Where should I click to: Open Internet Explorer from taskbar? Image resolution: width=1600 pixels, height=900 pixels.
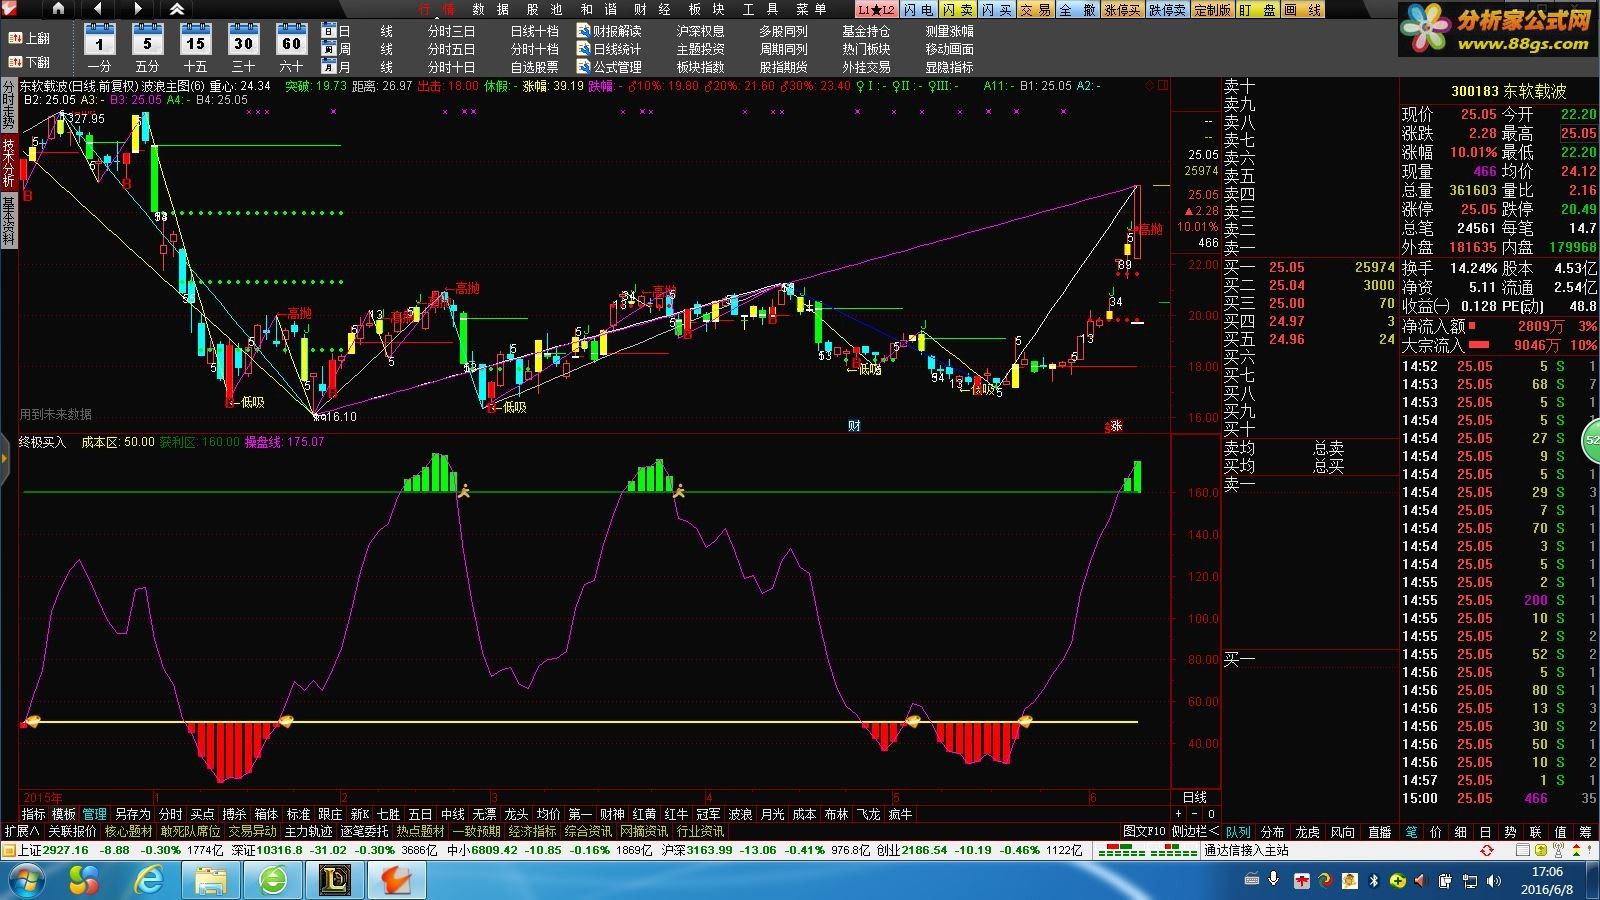point(149,881)
